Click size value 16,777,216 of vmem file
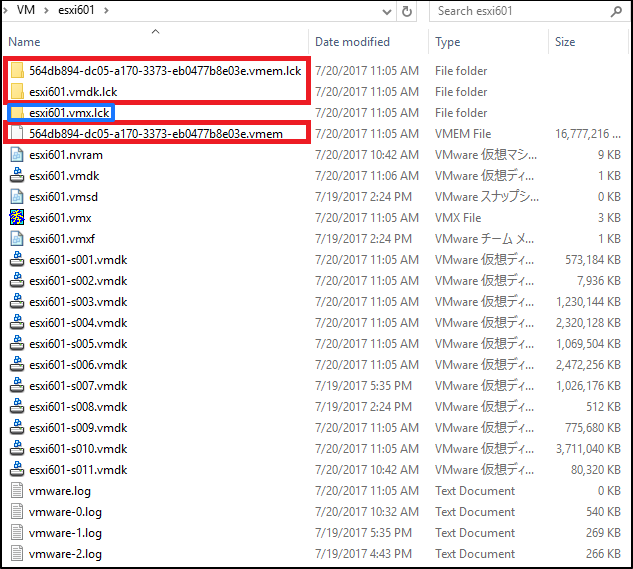 click(x=588, y=134)
